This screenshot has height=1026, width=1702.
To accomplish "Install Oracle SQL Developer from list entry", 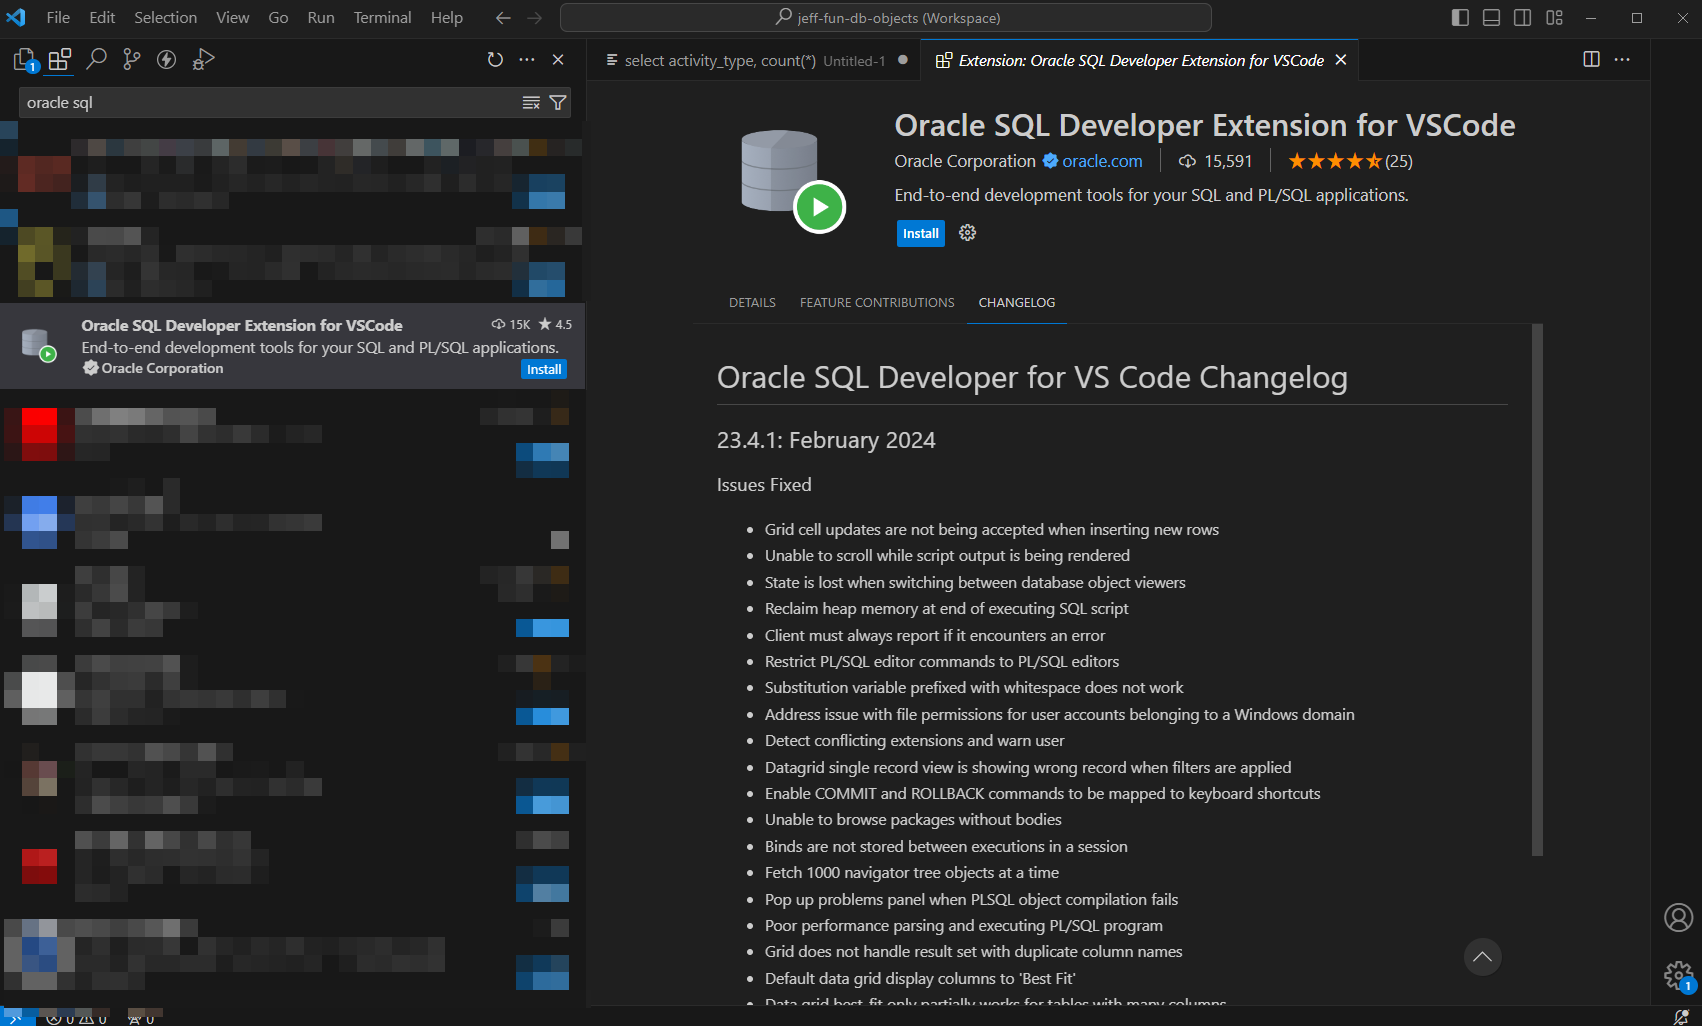I will 544,370.
